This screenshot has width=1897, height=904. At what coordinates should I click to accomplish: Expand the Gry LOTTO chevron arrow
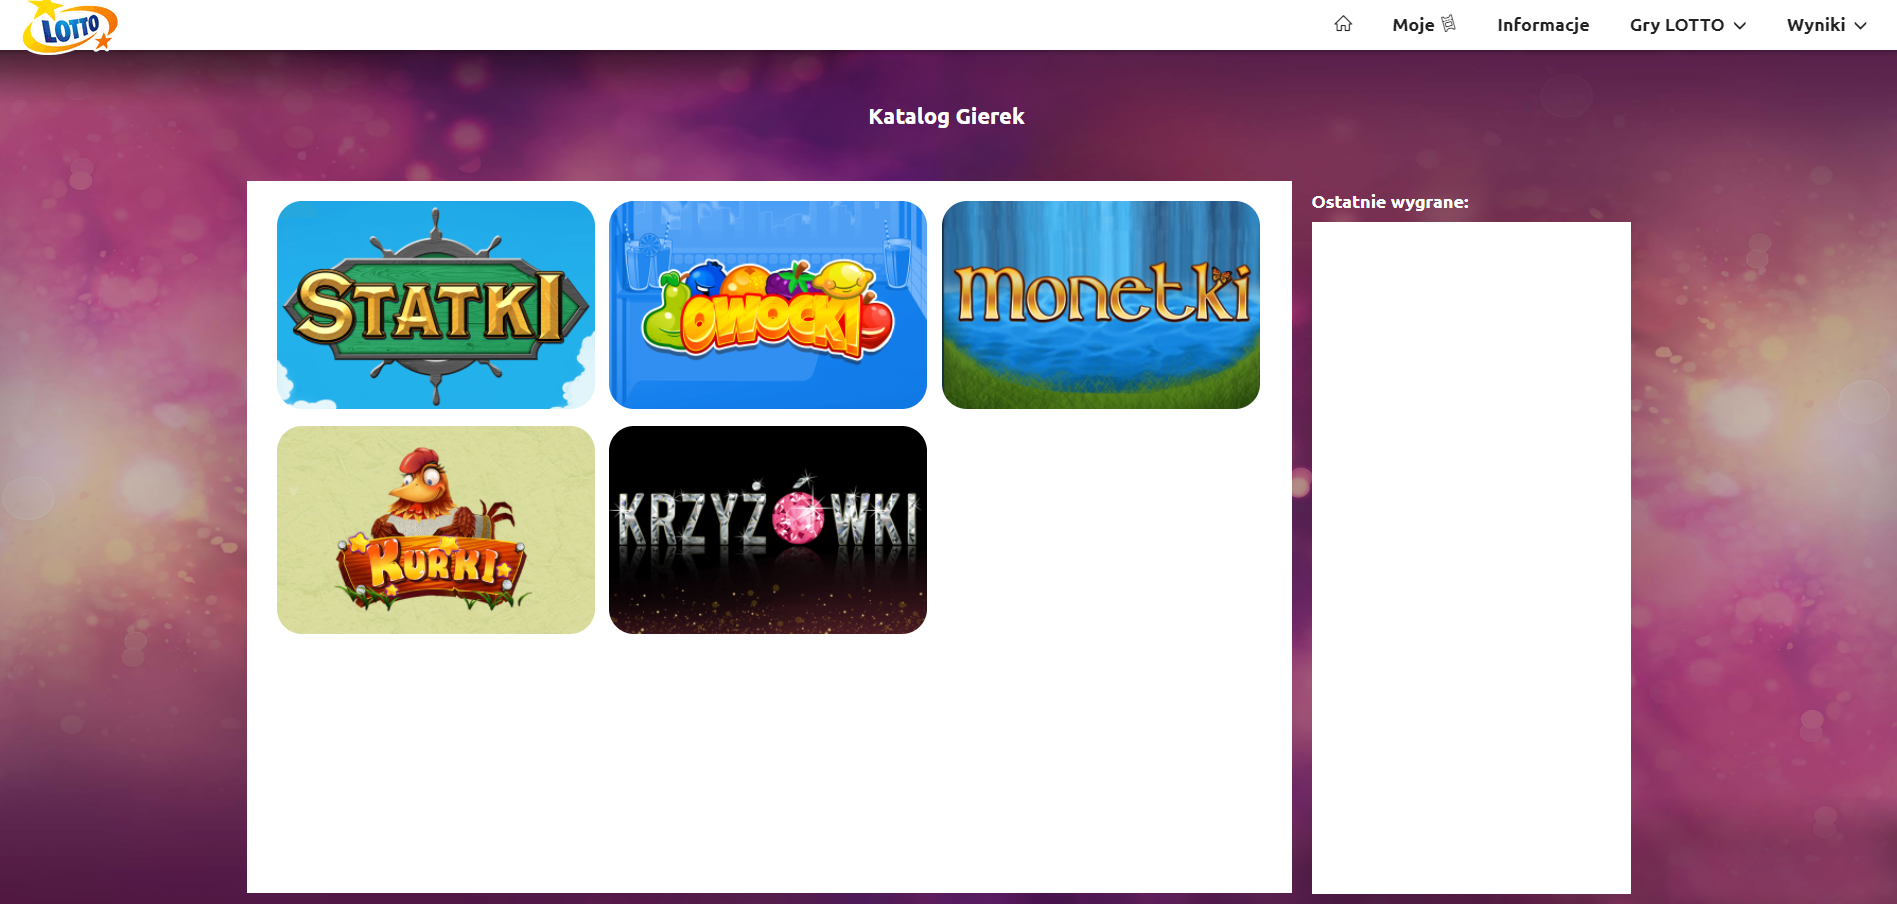click(1740, 25)
